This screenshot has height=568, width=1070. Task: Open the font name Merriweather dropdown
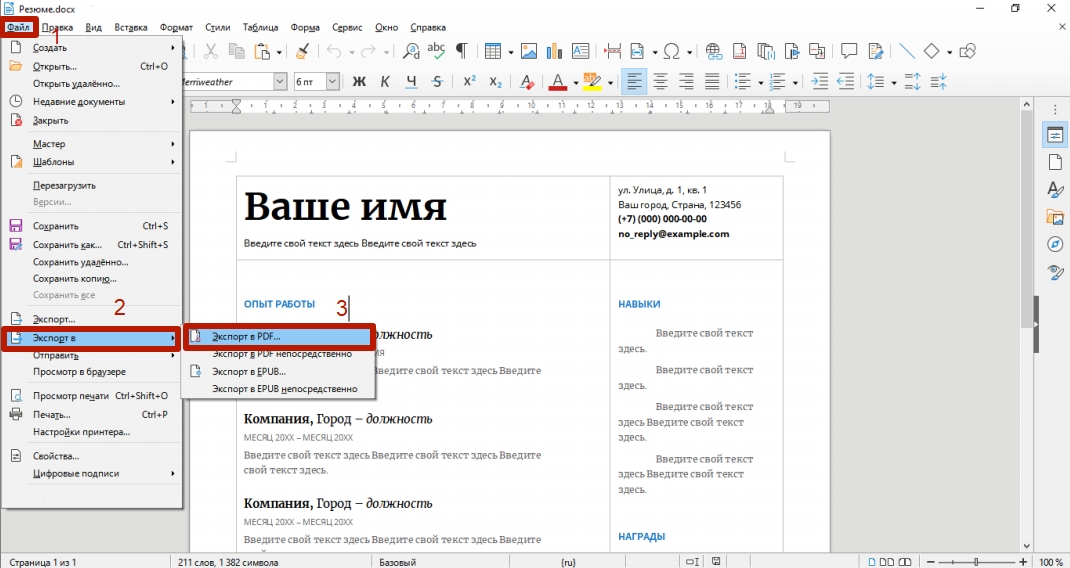(x=280, y=82)
